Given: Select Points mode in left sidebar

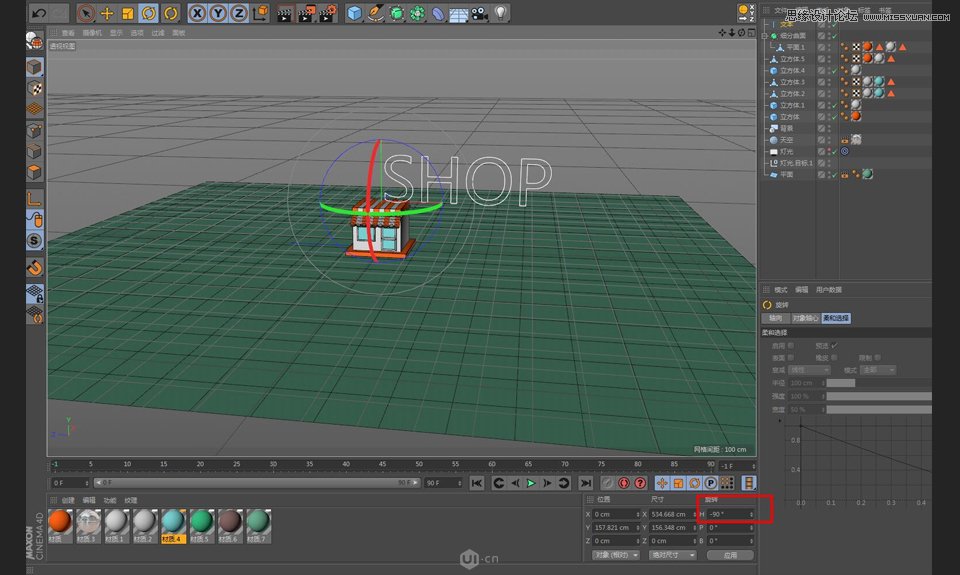Looking at the screenshot, I should [35, 130].
